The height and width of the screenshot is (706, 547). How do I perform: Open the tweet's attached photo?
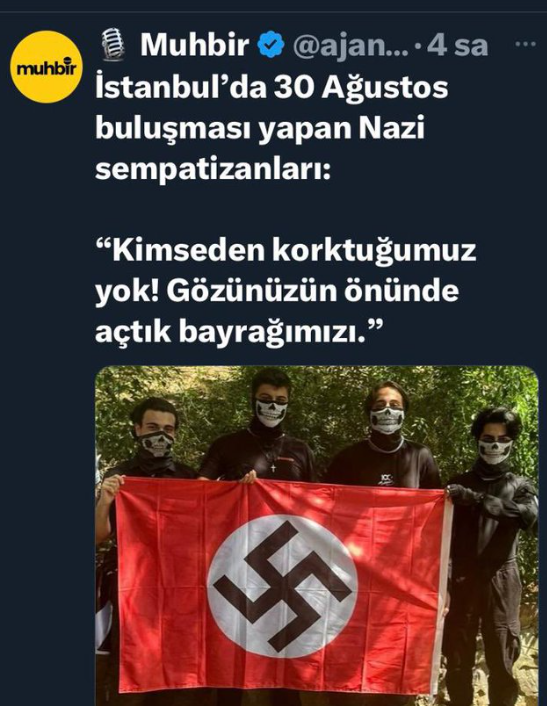pos(317,536)
